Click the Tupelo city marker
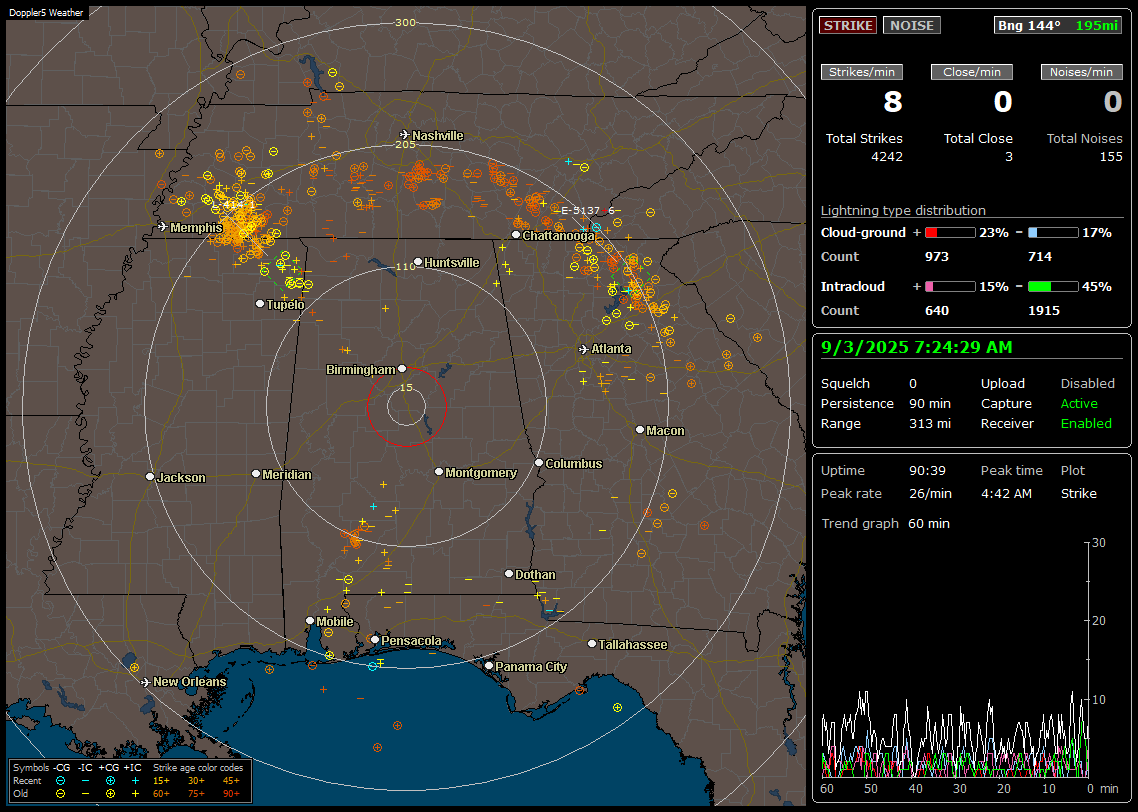 (x=260, y=303)
